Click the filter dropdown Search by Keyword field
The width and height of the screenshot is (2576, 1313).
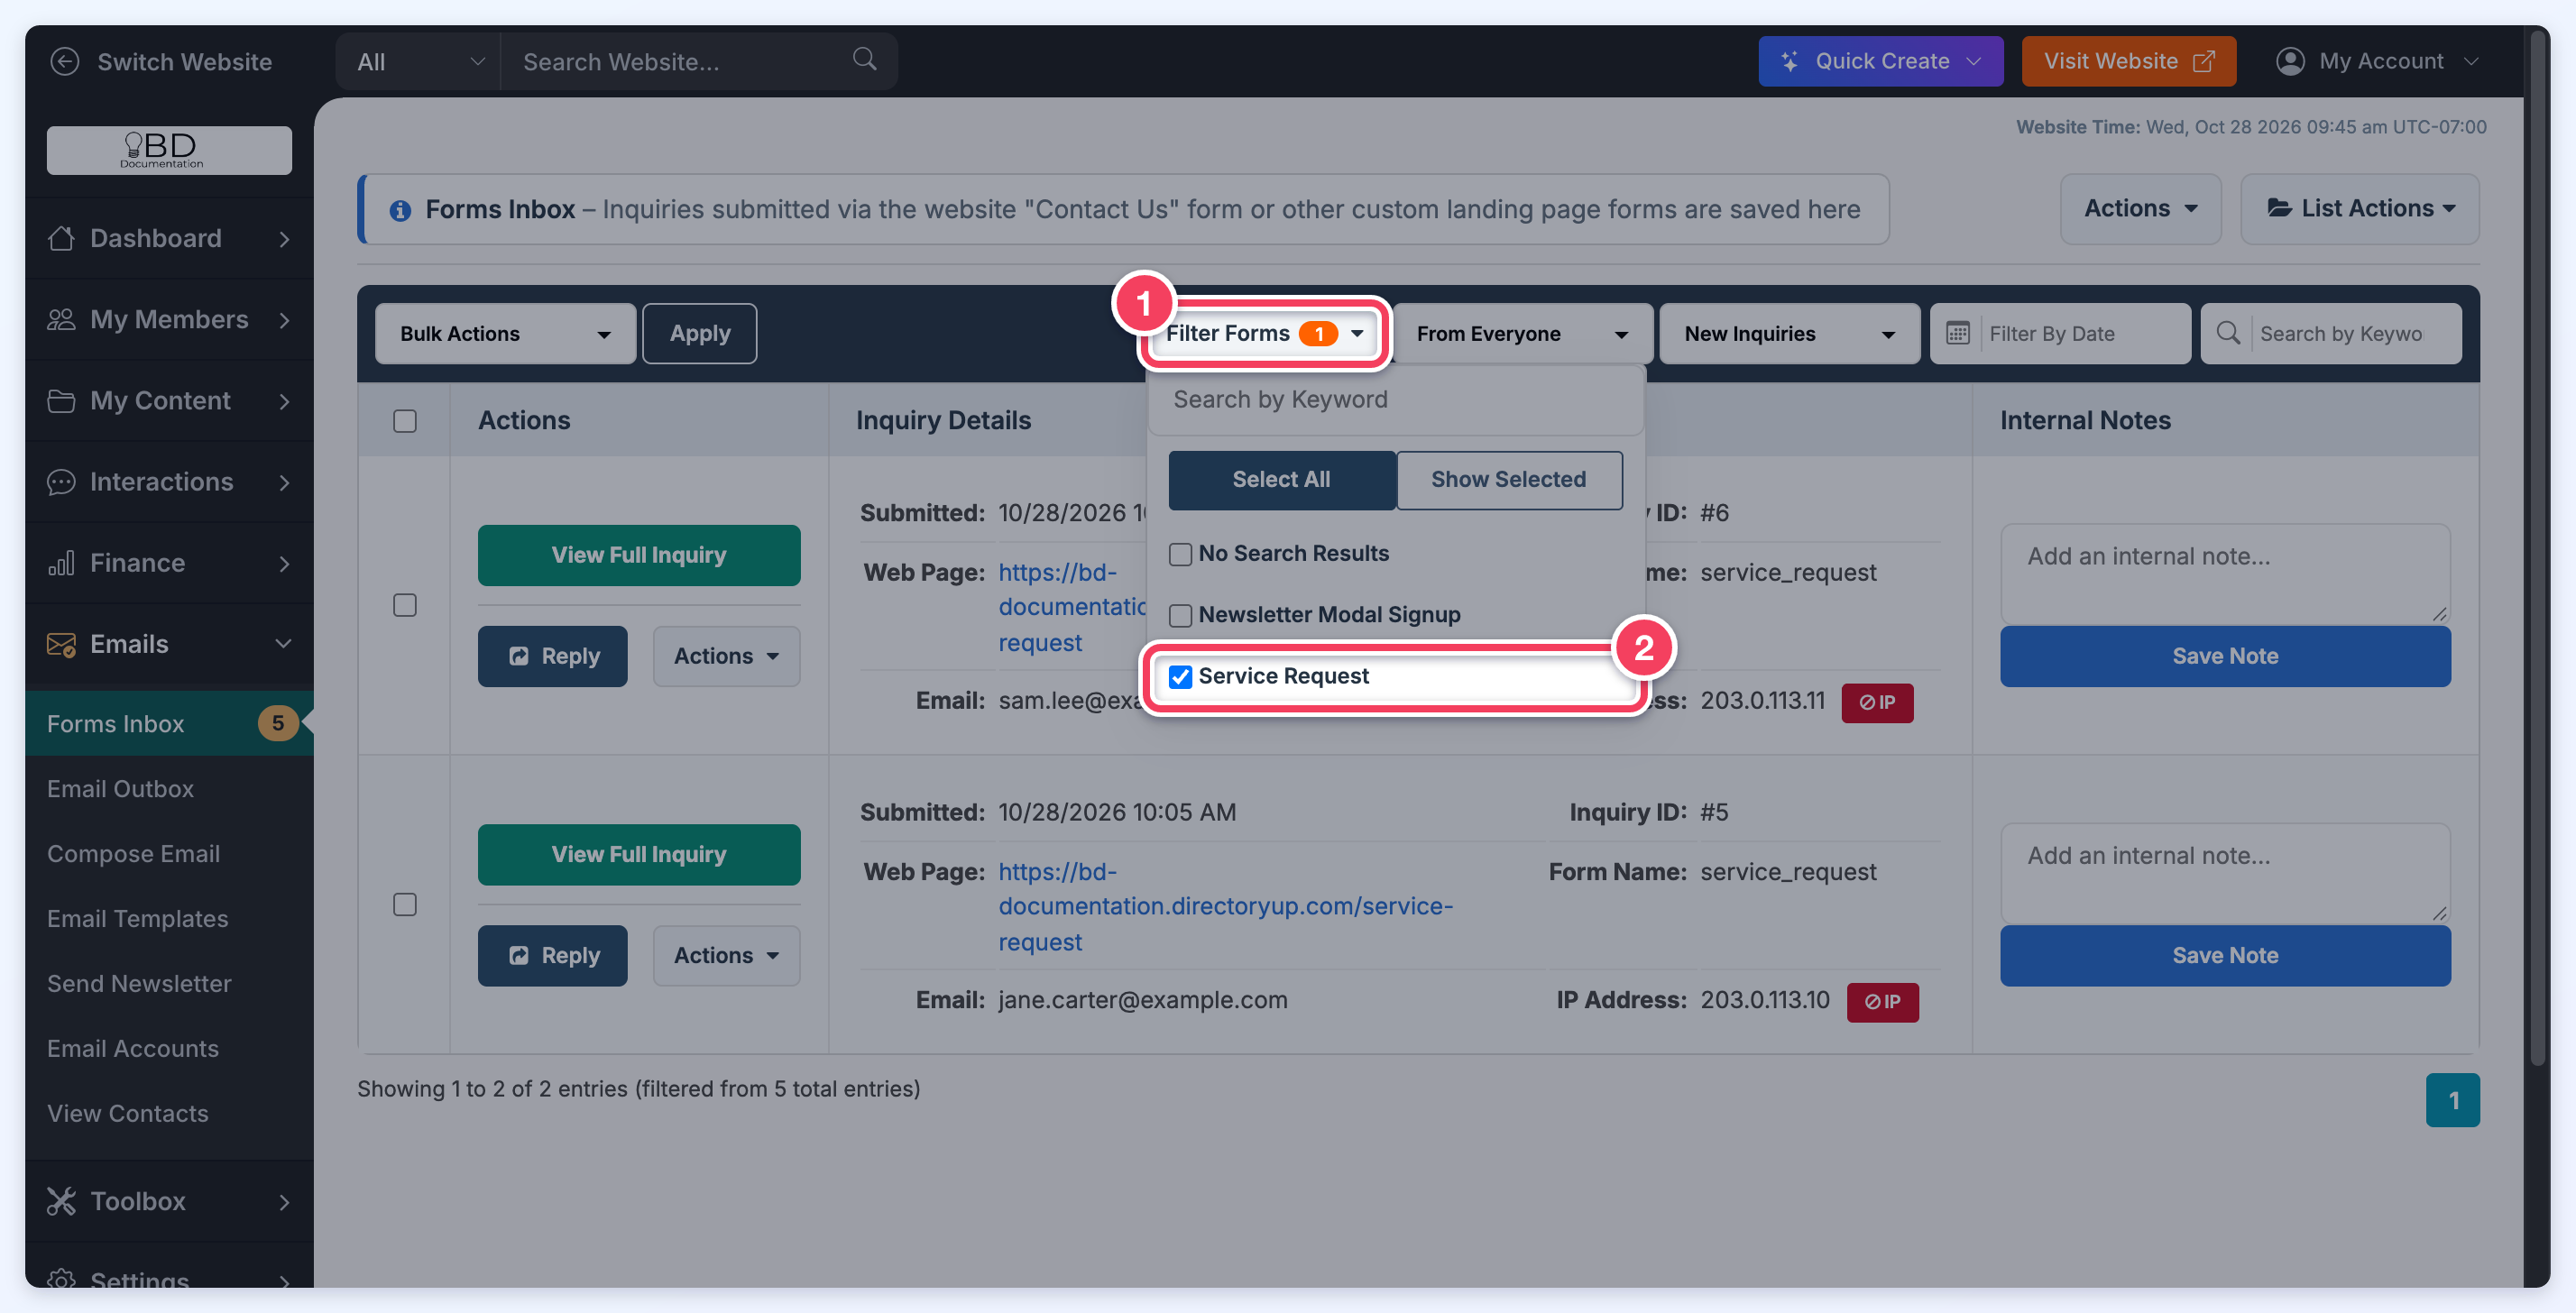tap(1396, 400)
